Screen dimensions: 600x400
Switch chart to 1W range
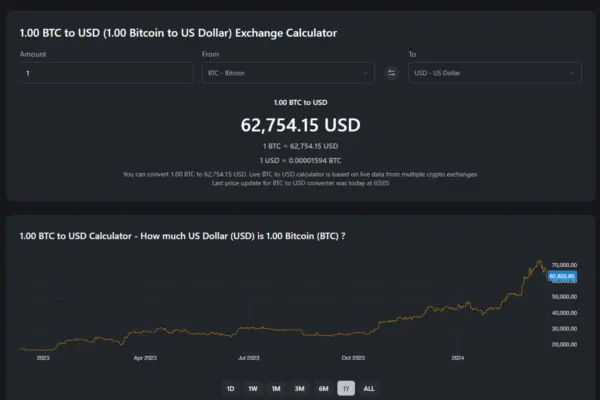(x=253, y=388)
